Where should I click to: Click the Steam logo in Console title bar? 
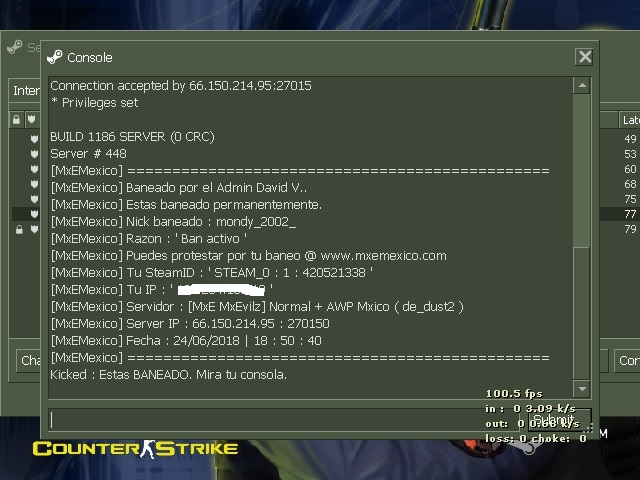click(55, 57)
